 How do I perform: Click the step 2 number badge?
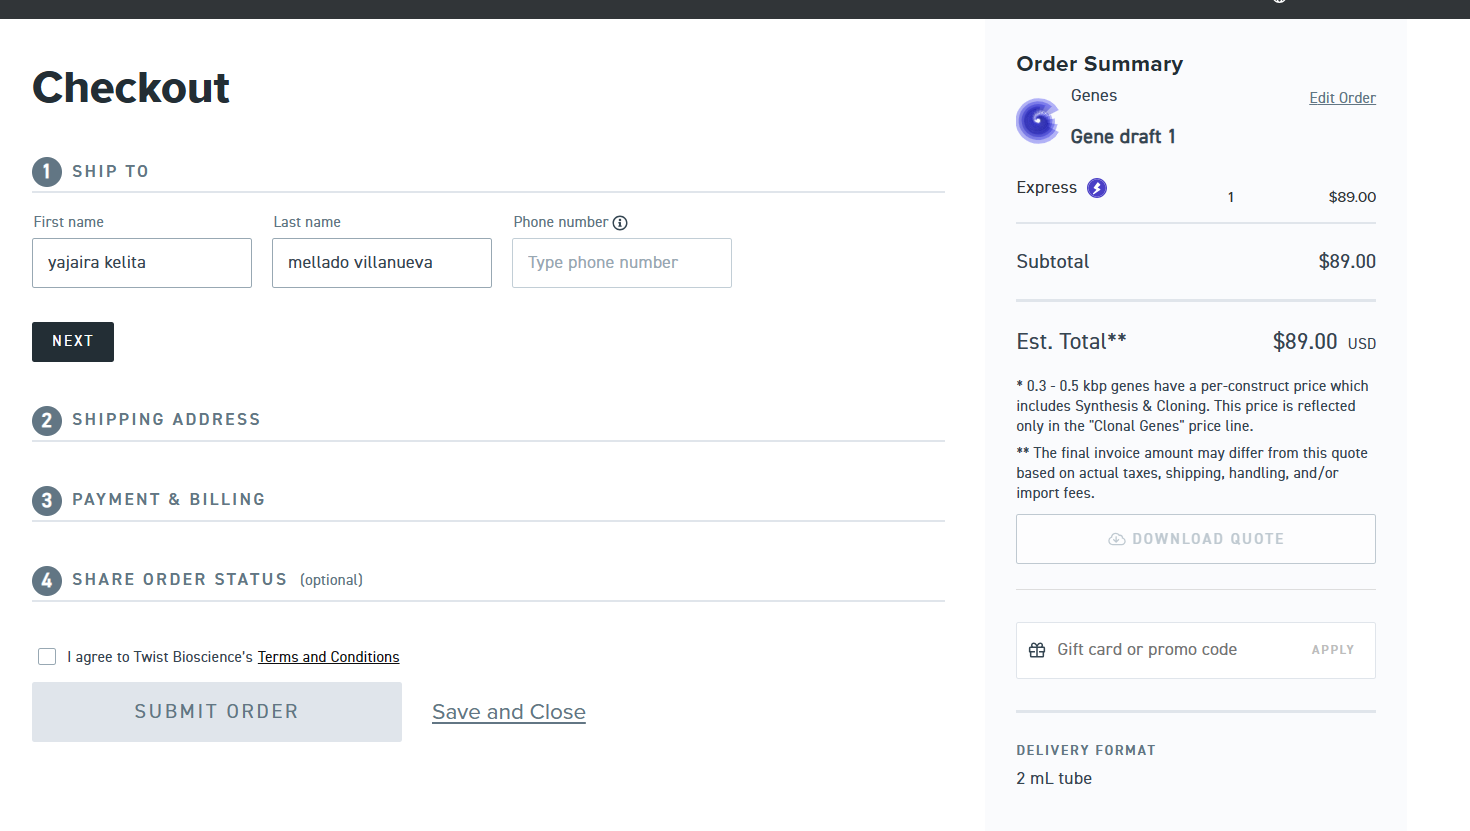coord(47,420)
